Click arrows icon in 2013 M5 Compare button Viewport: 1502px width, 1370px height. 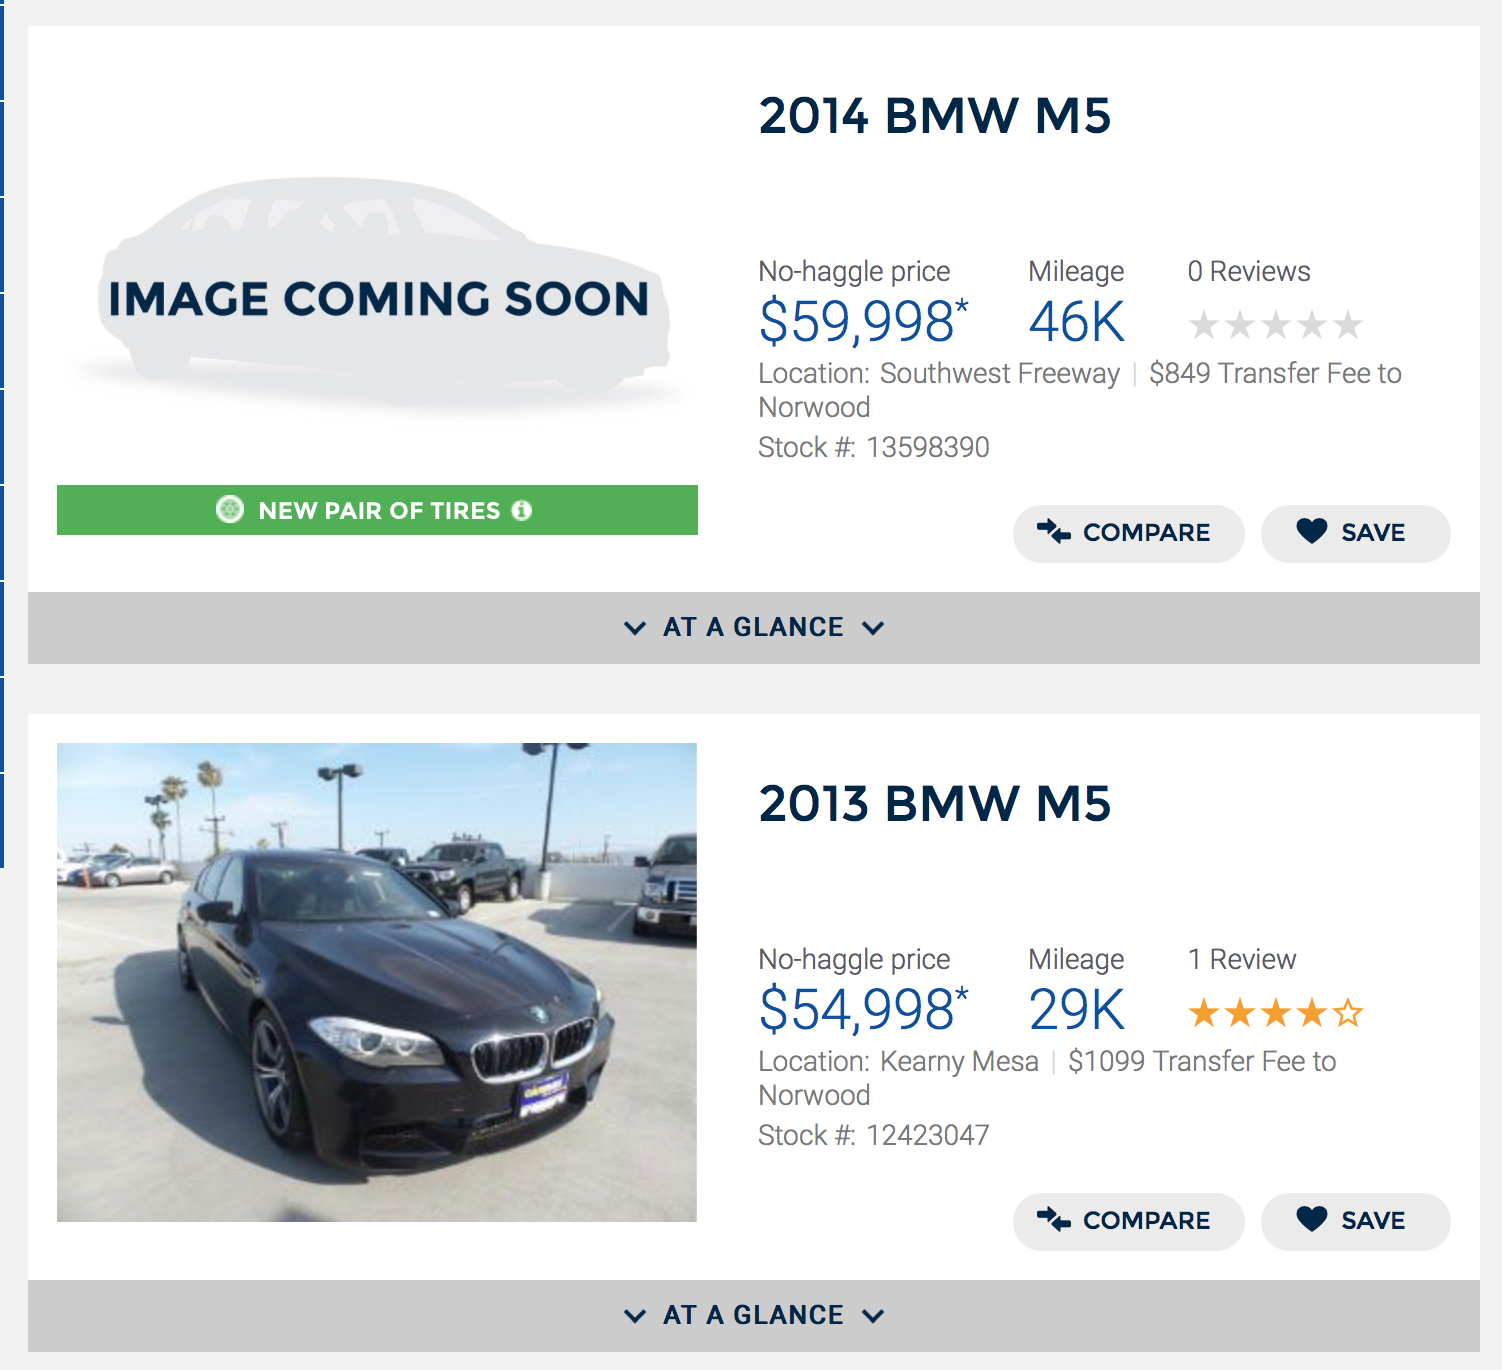(1054, 1219)
